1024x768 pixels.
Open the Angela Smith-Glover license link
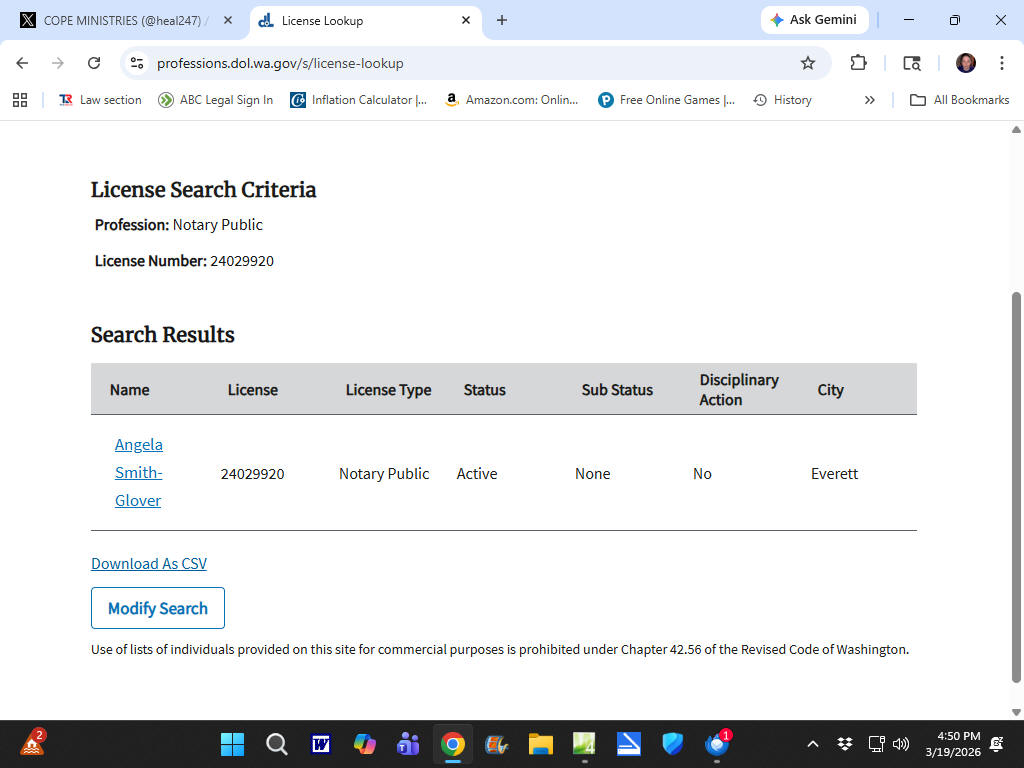(x=138, y=472)
